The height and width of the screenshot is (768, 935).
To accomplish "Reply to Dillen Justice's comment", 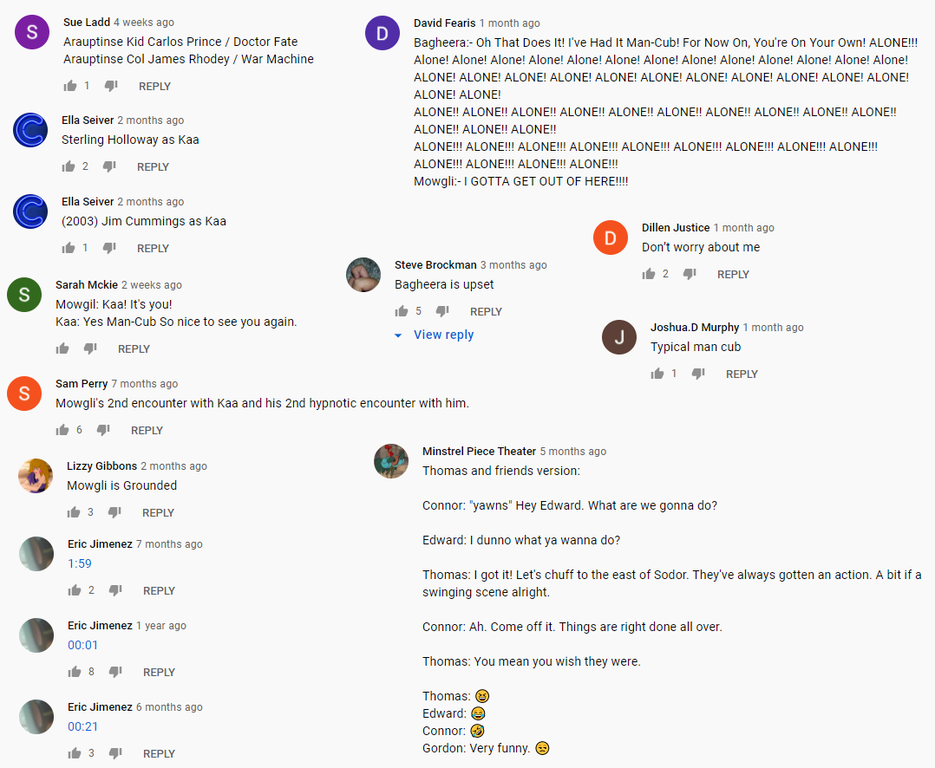I will coord(733,274).
